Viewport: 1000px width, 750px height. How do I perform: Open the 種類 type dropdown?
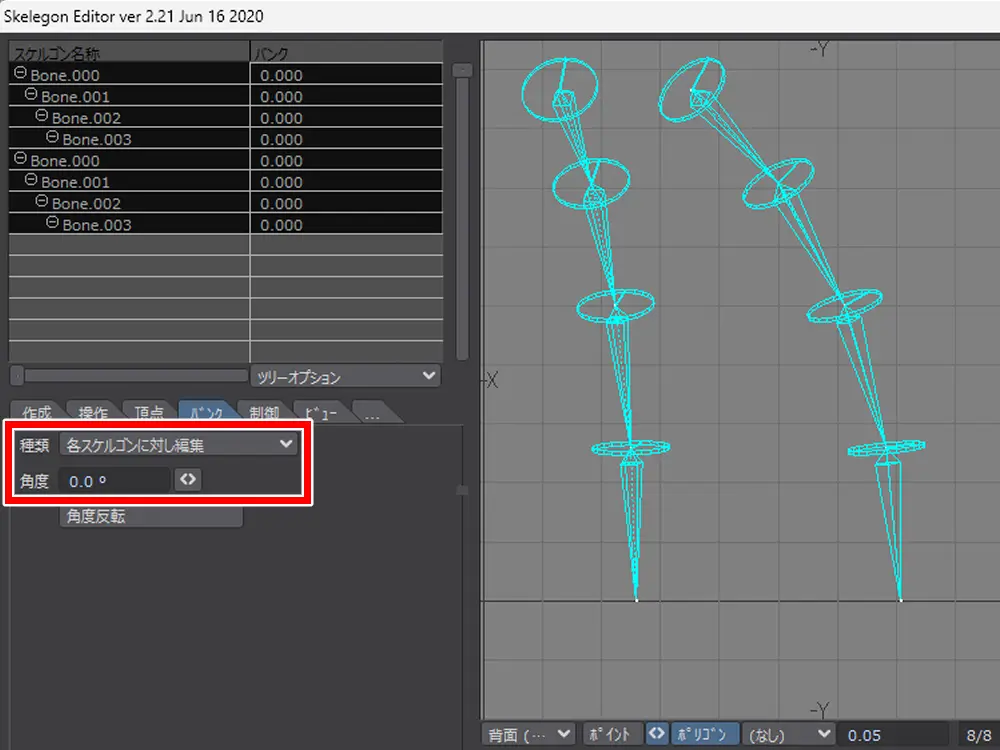pyautogui.click(x=178, y=444)
